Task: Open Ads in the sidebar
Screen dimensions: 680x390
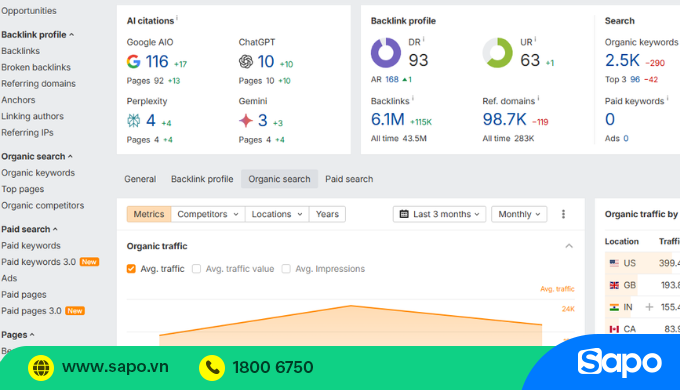Action: (9, 278)
